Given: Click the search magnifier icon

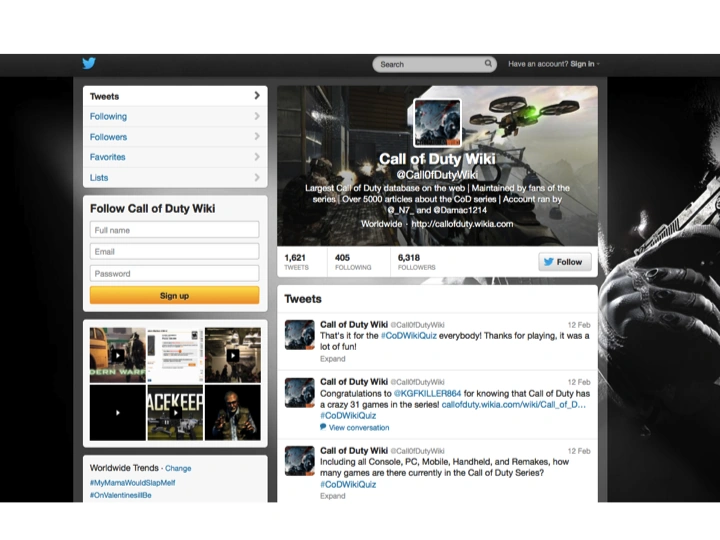Looking at the screenshot, I should 488,64.
